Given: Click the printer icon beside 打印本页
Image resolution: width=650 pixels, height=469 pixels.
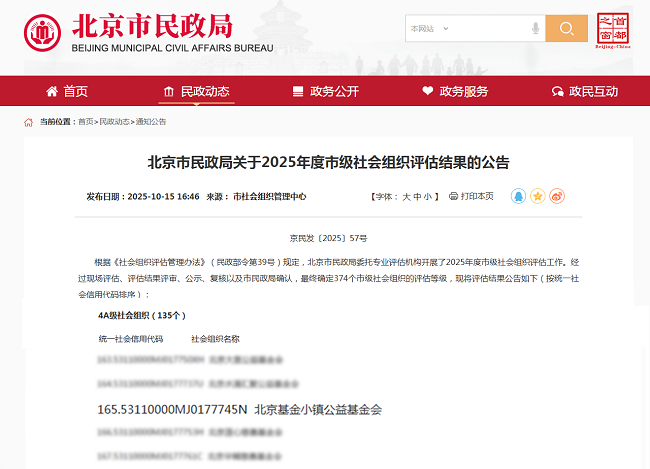Looking at the screenshot, I should [452, 197].
